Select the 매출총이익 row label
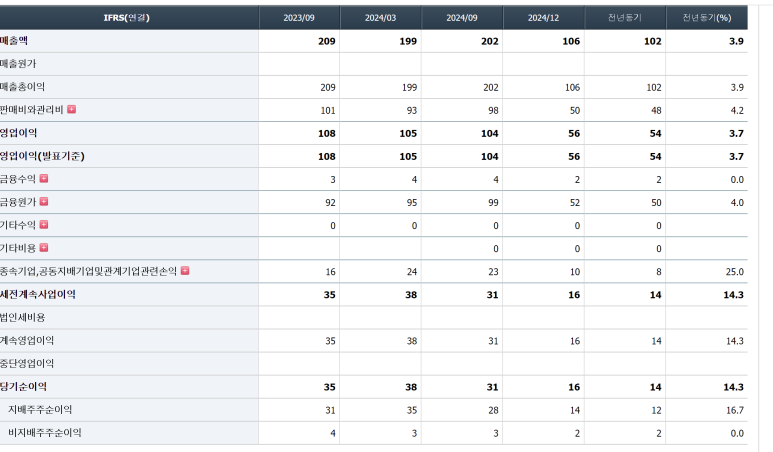 coord(23,87)
